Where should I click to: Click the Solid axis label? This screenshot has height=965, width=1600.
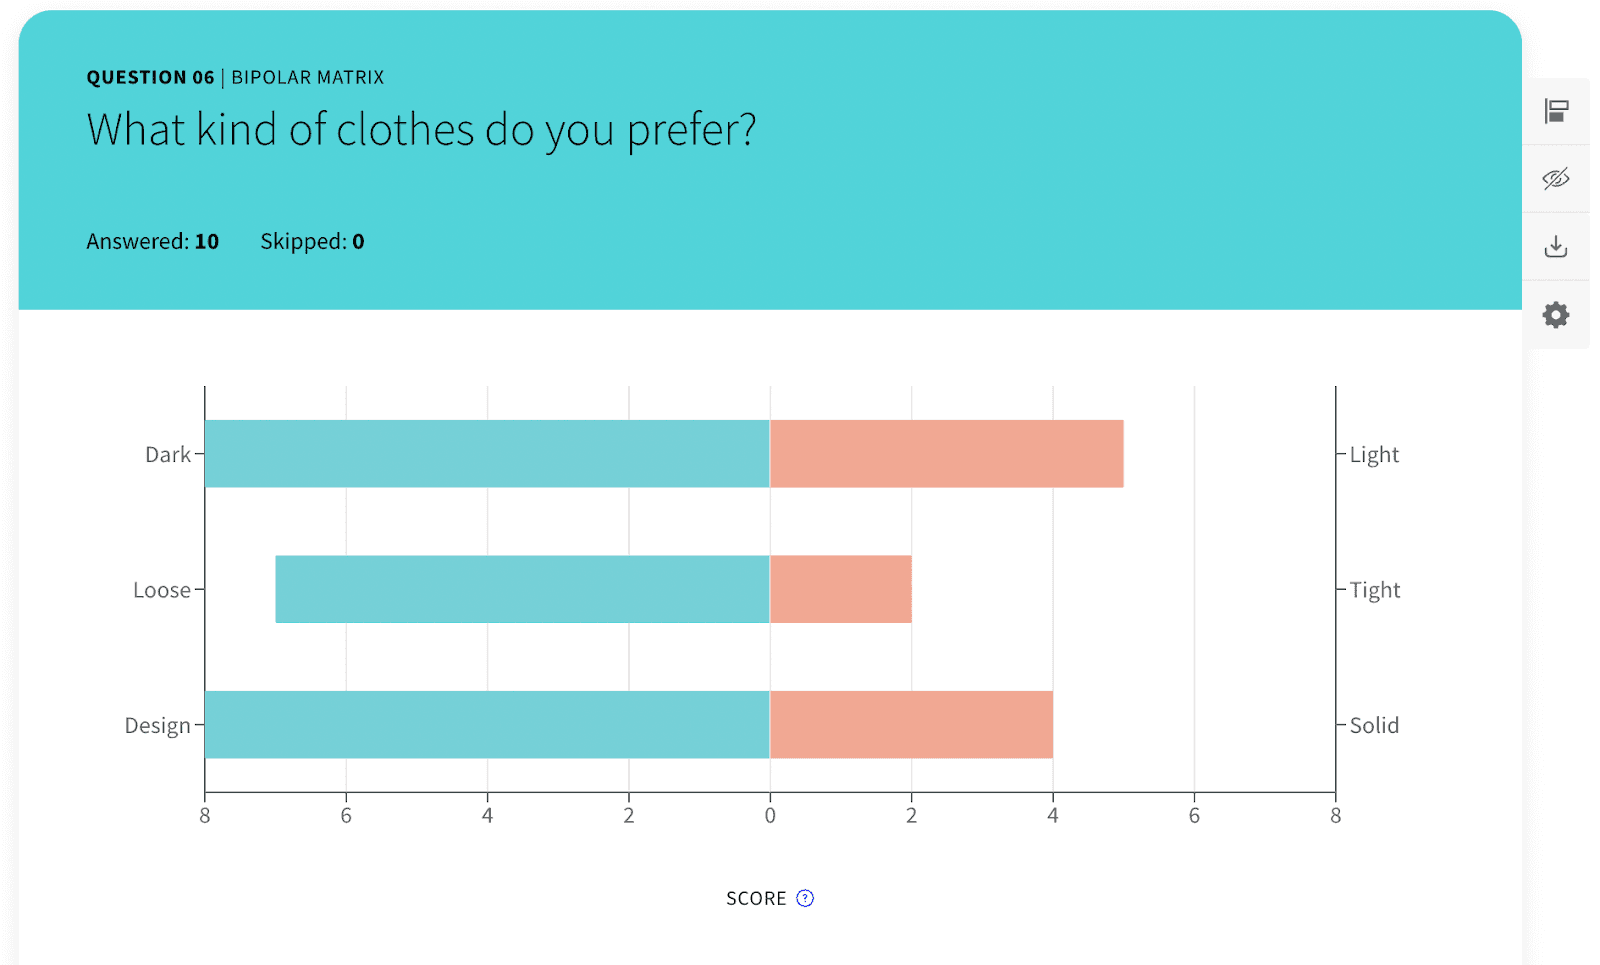[x=1374, y=725]
